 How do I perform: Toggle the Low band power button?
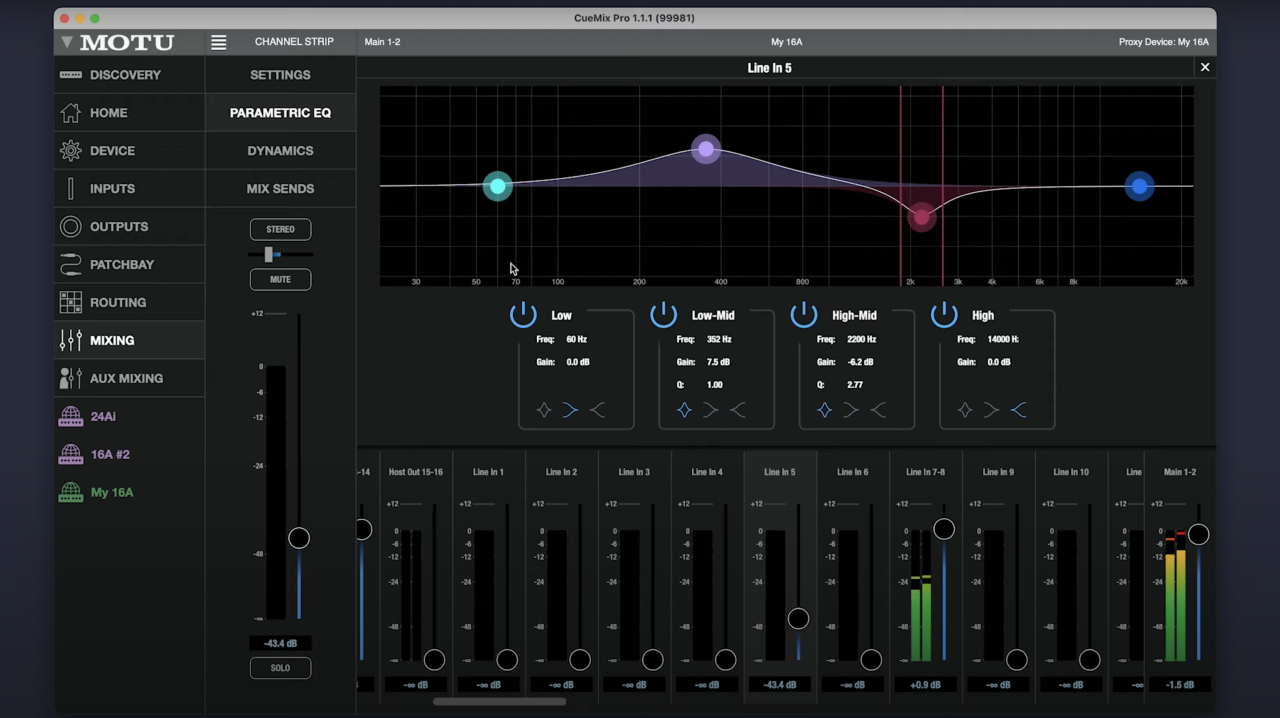tap(523, 315)
